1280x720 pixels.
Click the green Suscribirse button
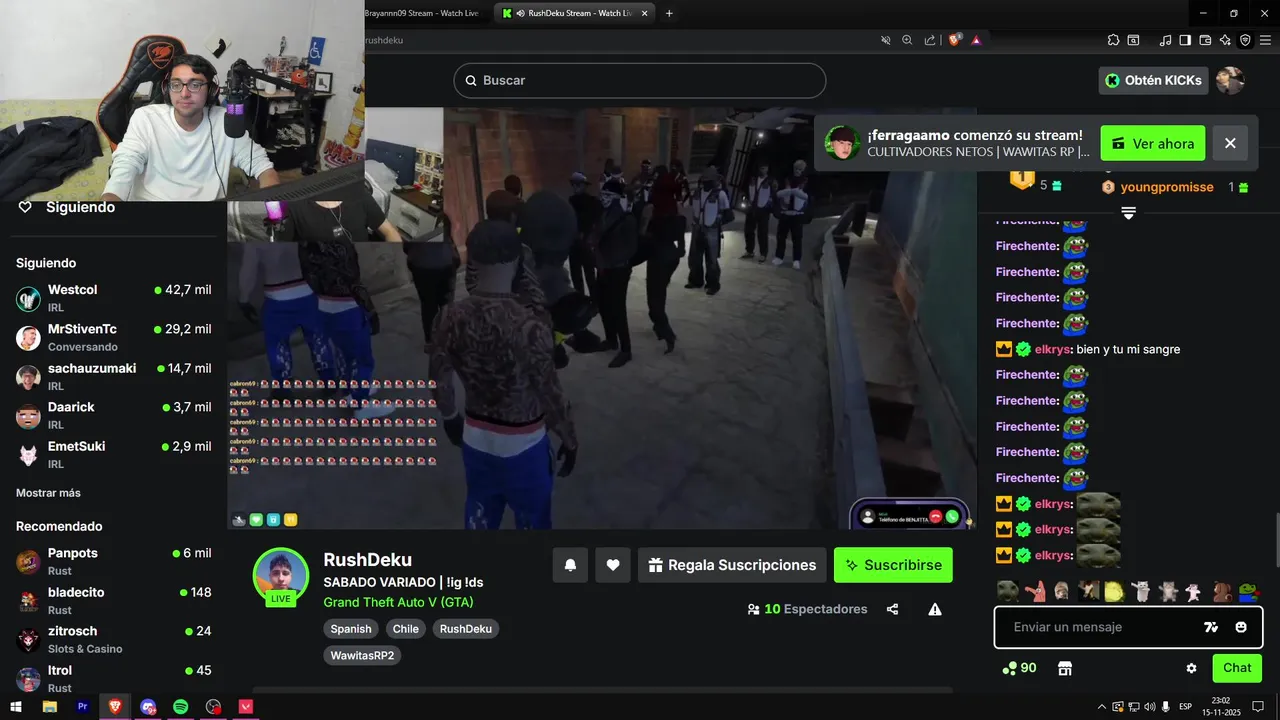point(893,565)
